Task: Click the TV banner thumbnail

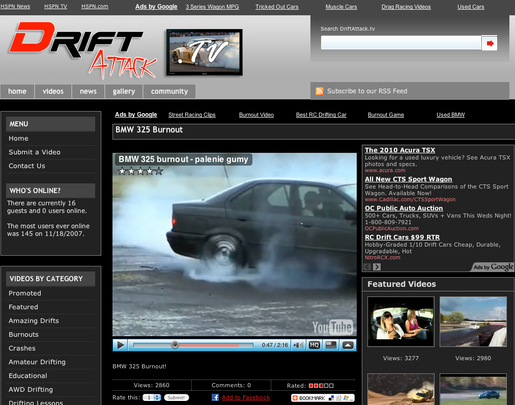Action: coord(204,52)
